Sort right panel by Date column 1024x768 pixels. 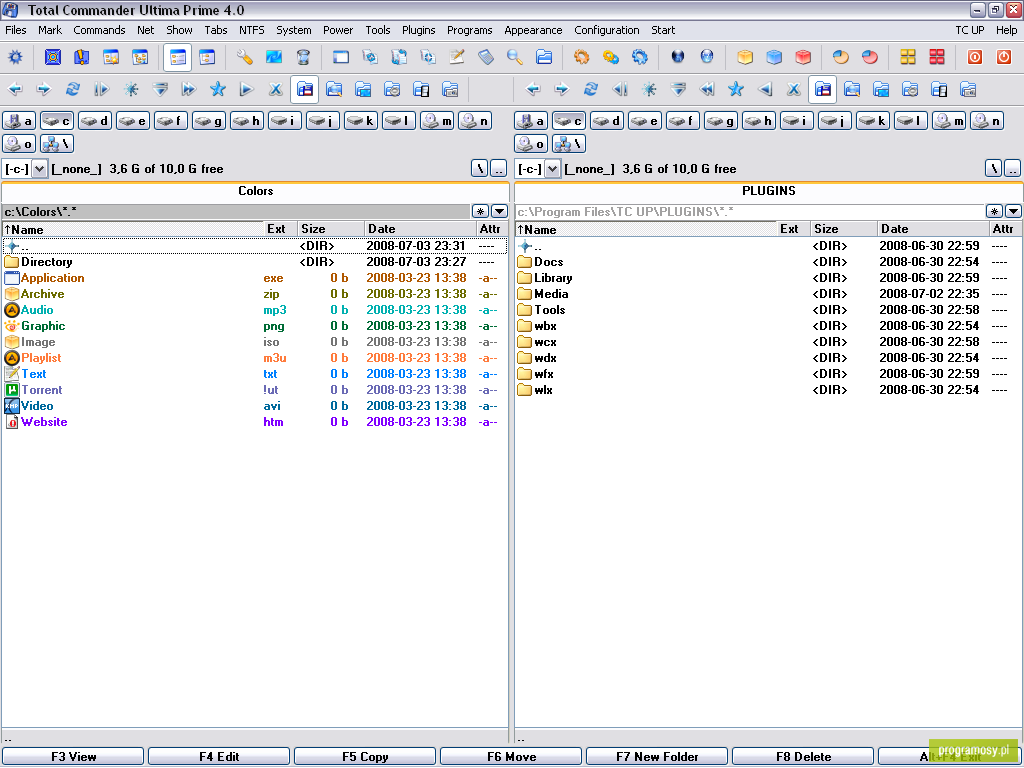click(933, 229)
